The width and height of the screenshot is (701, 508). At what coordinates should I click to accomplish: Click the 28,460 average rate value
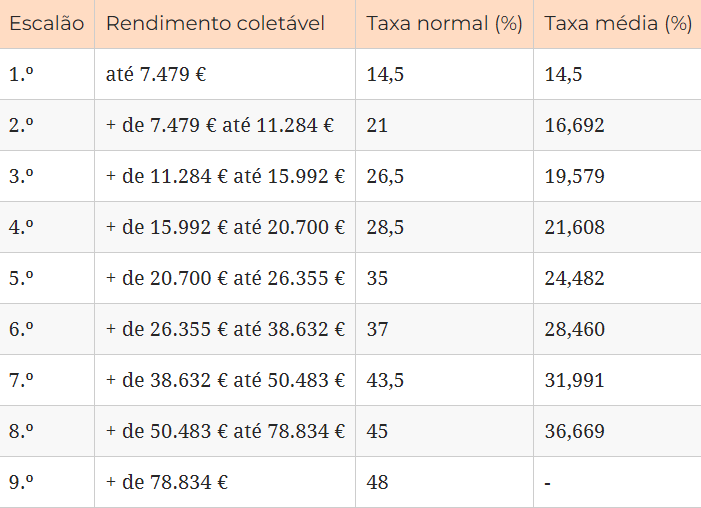click(x=574, y=329)
